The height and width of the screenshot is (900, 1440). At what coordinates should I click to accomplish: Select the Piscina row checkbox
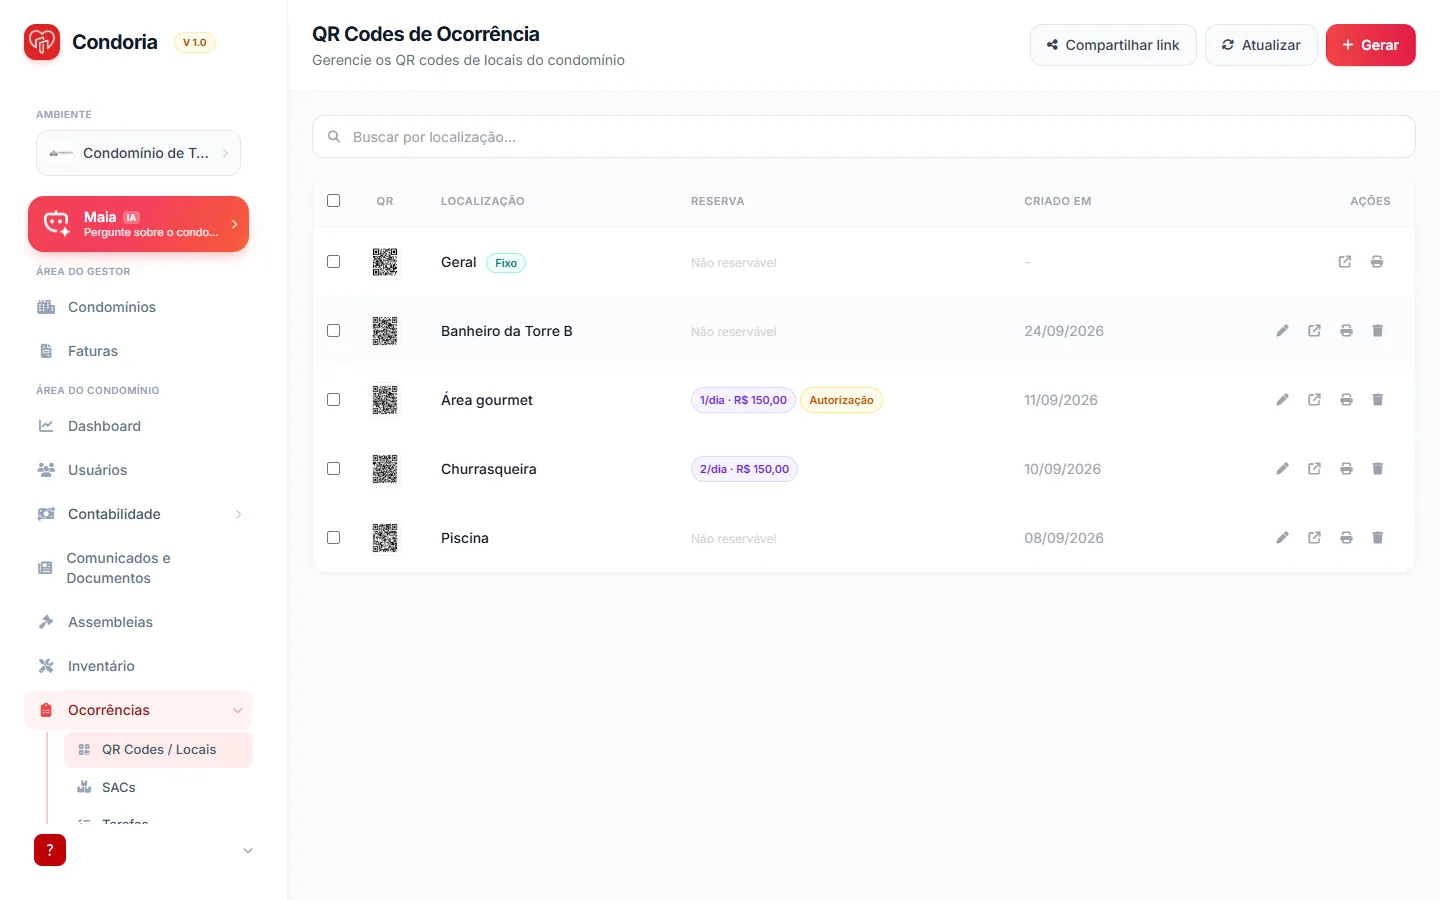tap(334, 538)
